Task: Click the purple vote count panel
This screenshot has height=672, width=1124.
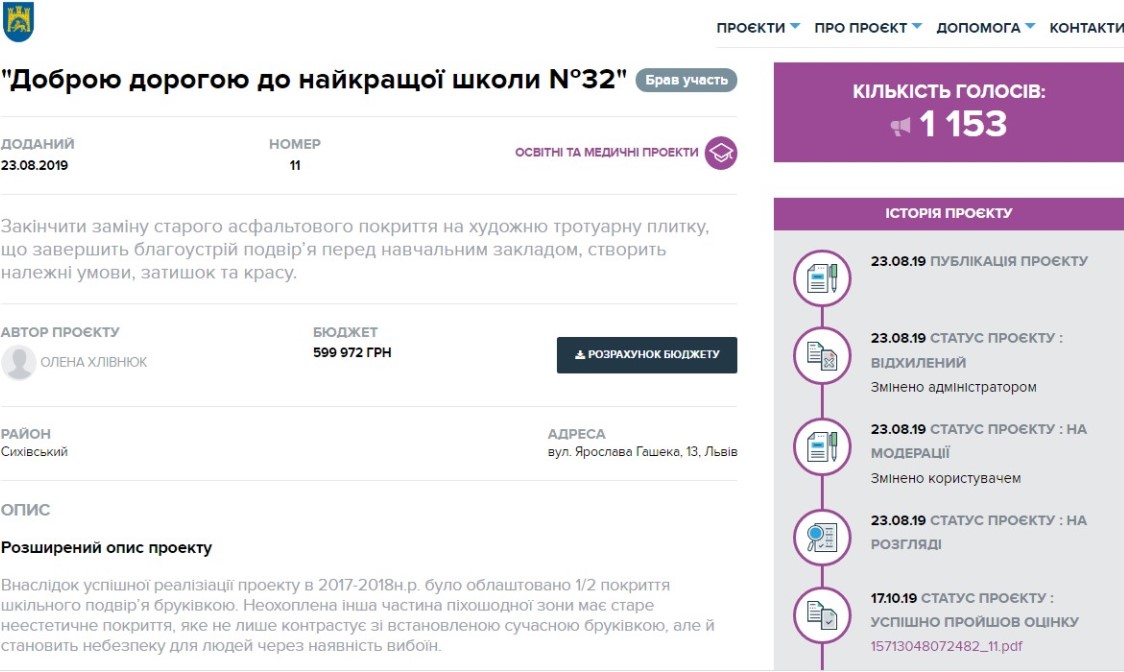Action: tap(948, 112)
